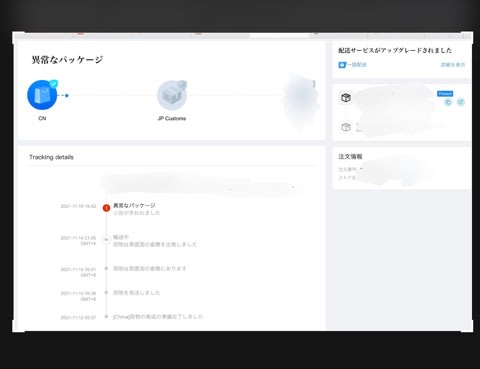Click the 一括配送 link text
The height and width of the screenshot is (369, 480).
tap(357, 65)
